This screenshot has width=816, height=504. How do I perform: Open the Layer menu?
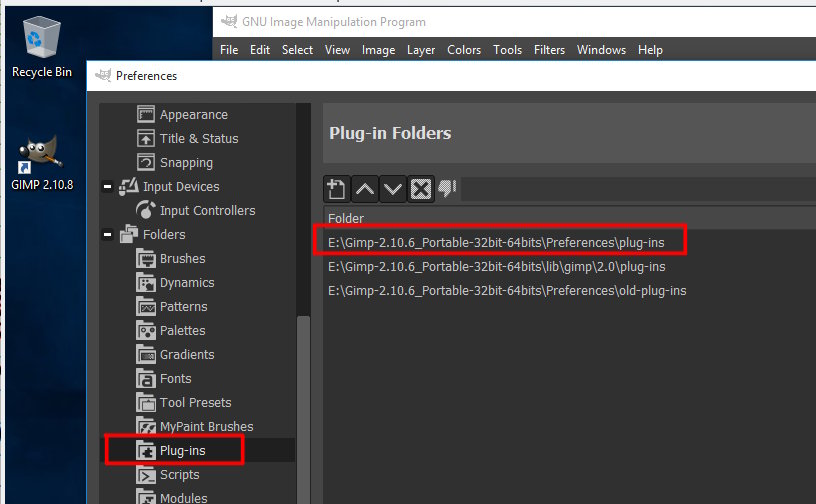420,49
